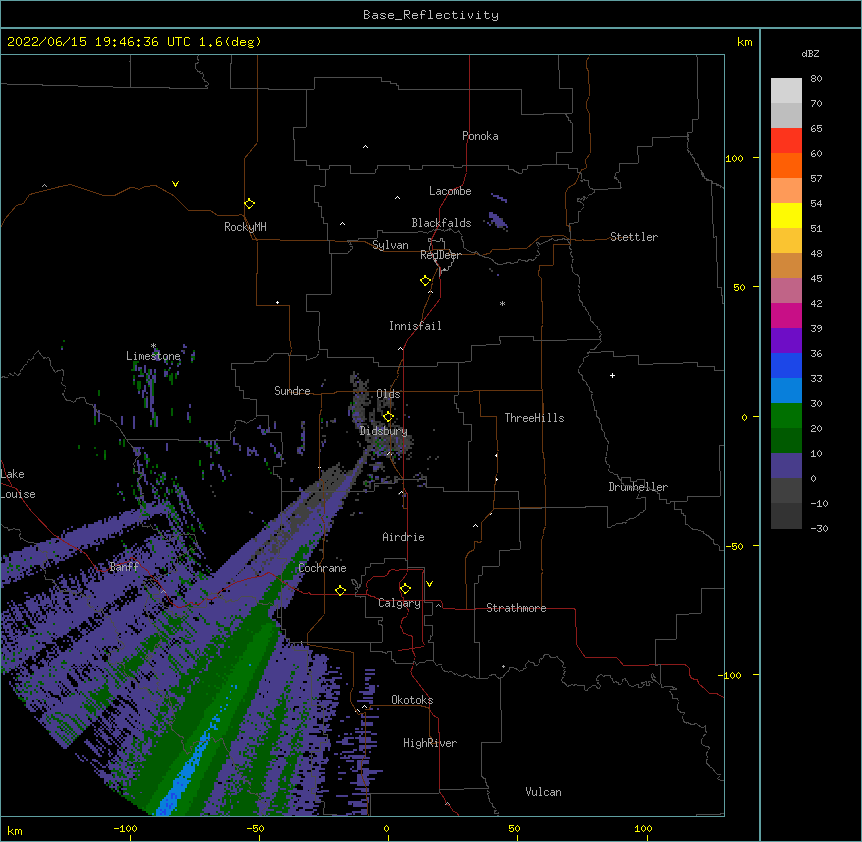Click the Blackfalds label
This screenshot has height=842, width=862.
click(x=441, y=223)
